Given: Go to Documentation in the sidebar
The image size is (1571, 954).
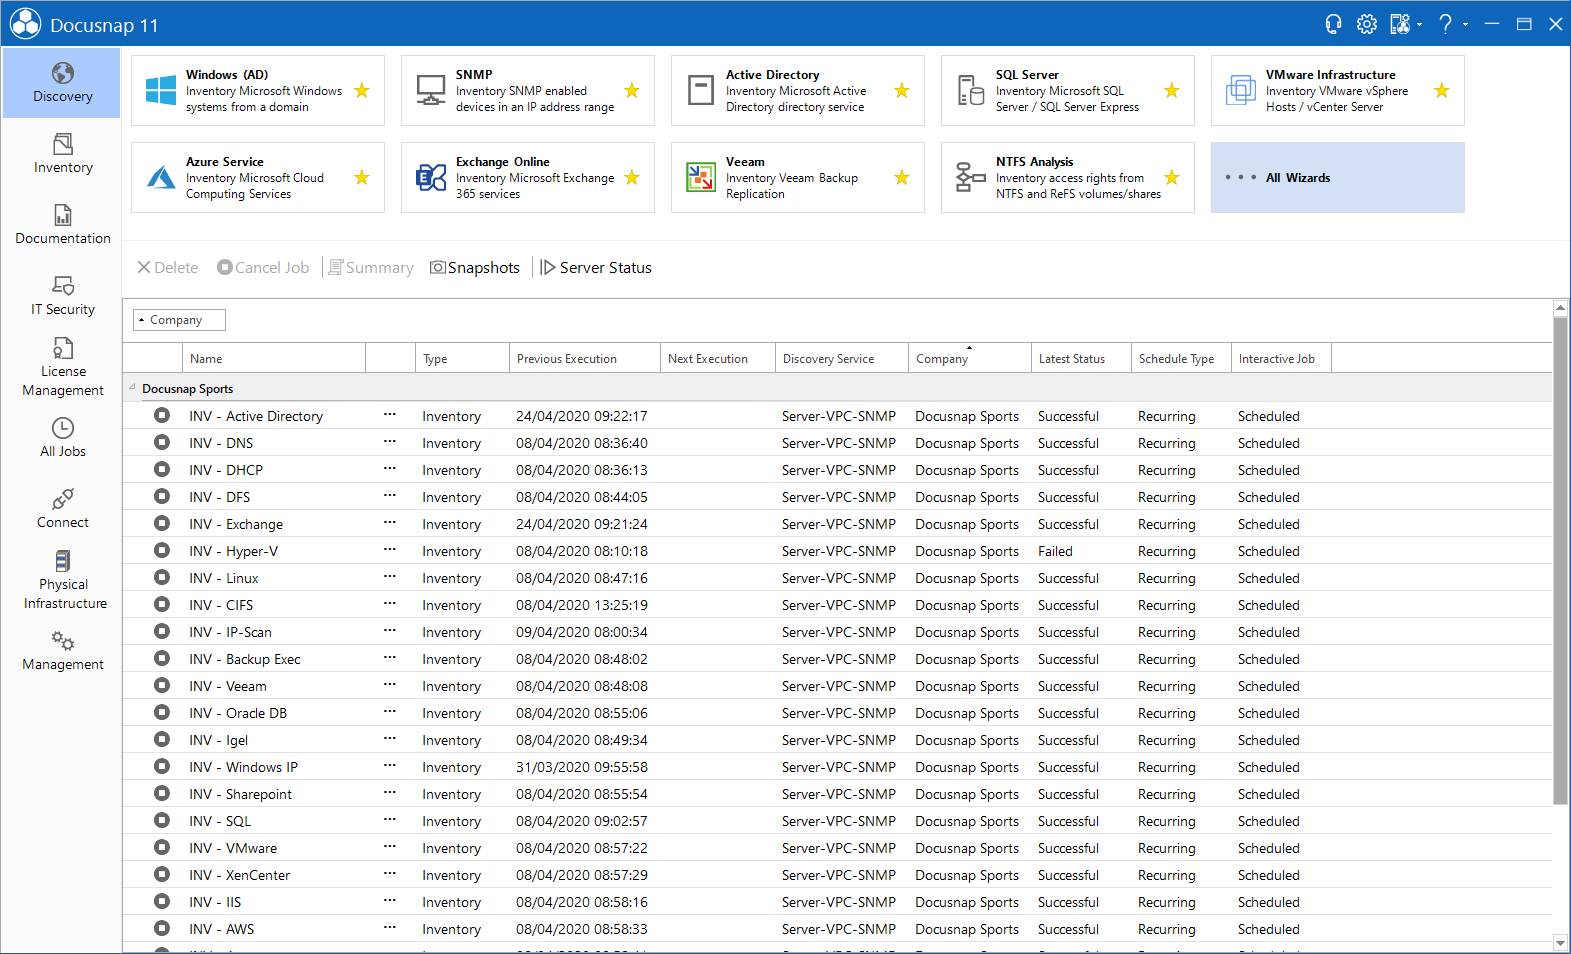Looking at the screenshot, I should [x=62, y=225].
